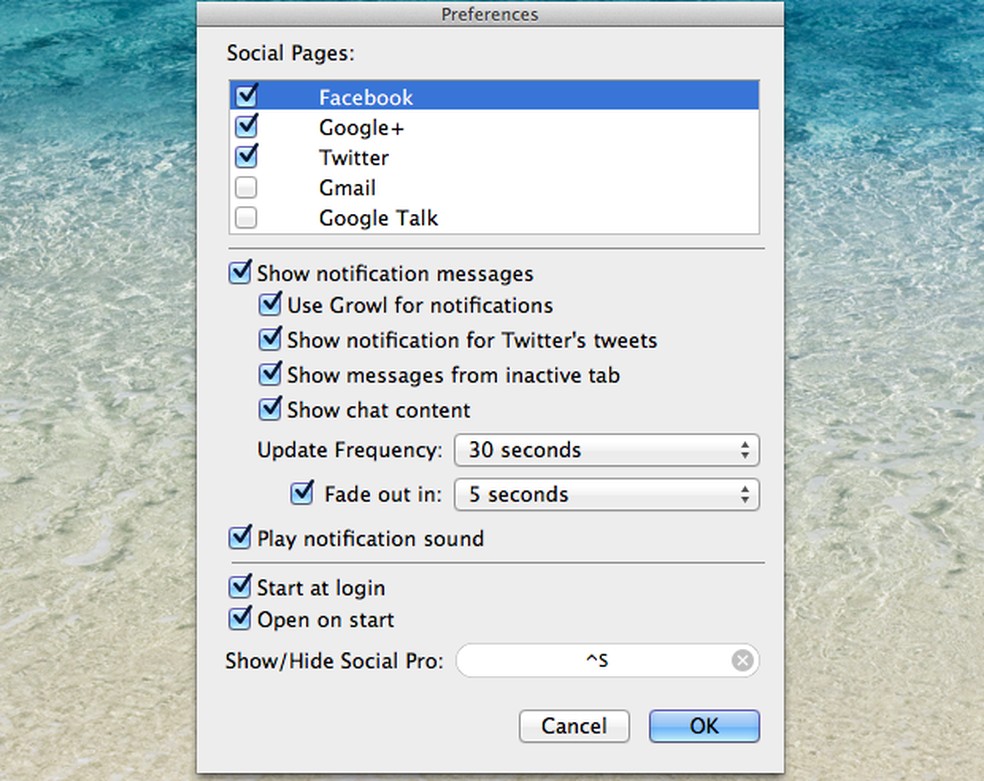Disable Show chat content
Image resolution: width=984 pixels, height=781 pixels.
(x=270, y=409)
